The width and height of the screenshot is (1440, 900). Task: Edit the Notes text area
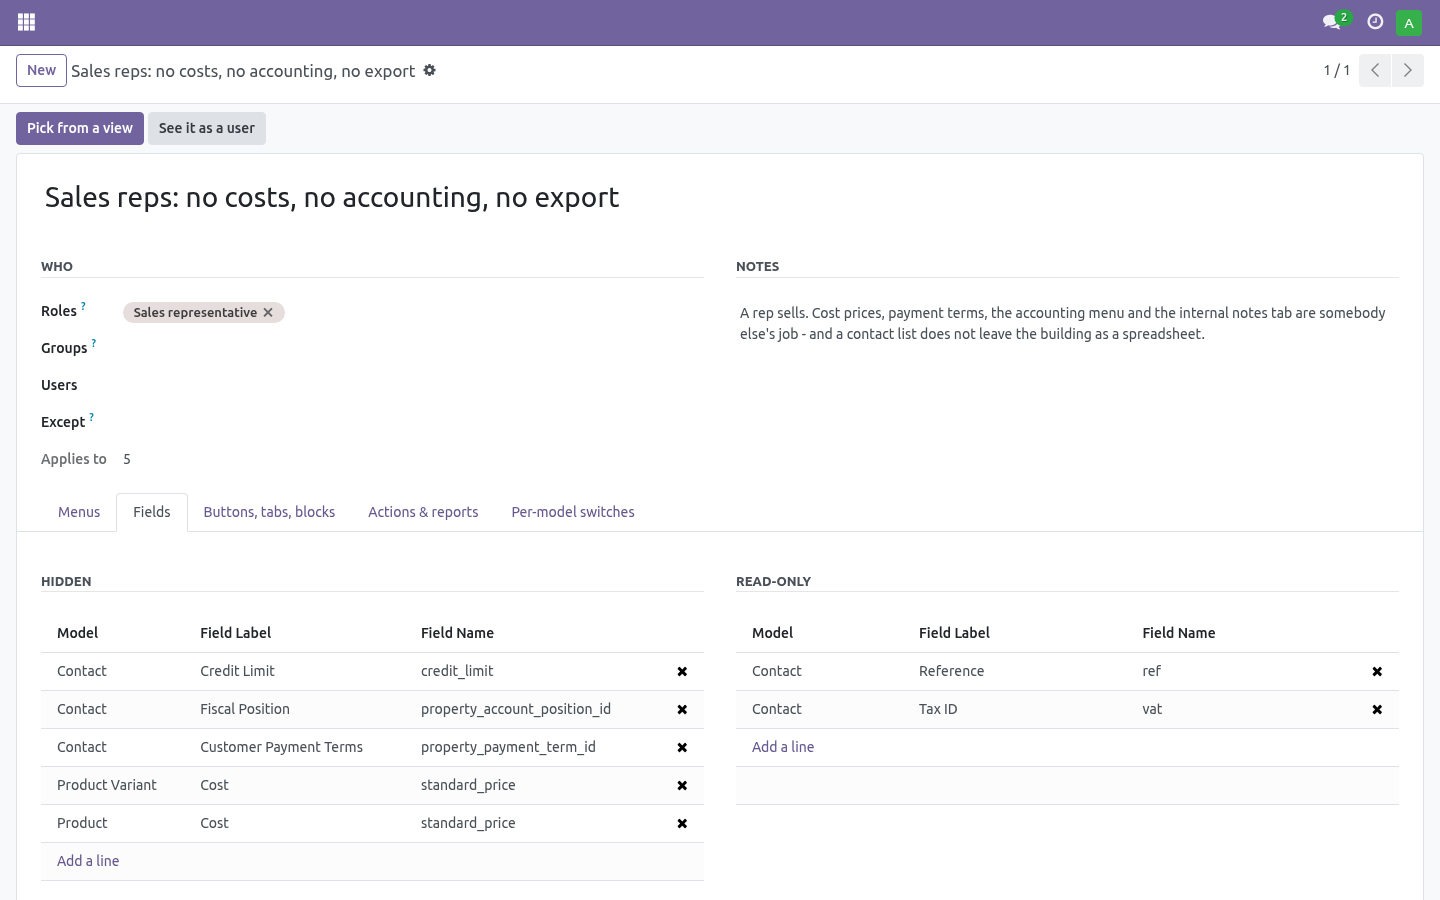[x=1067, y=324]
